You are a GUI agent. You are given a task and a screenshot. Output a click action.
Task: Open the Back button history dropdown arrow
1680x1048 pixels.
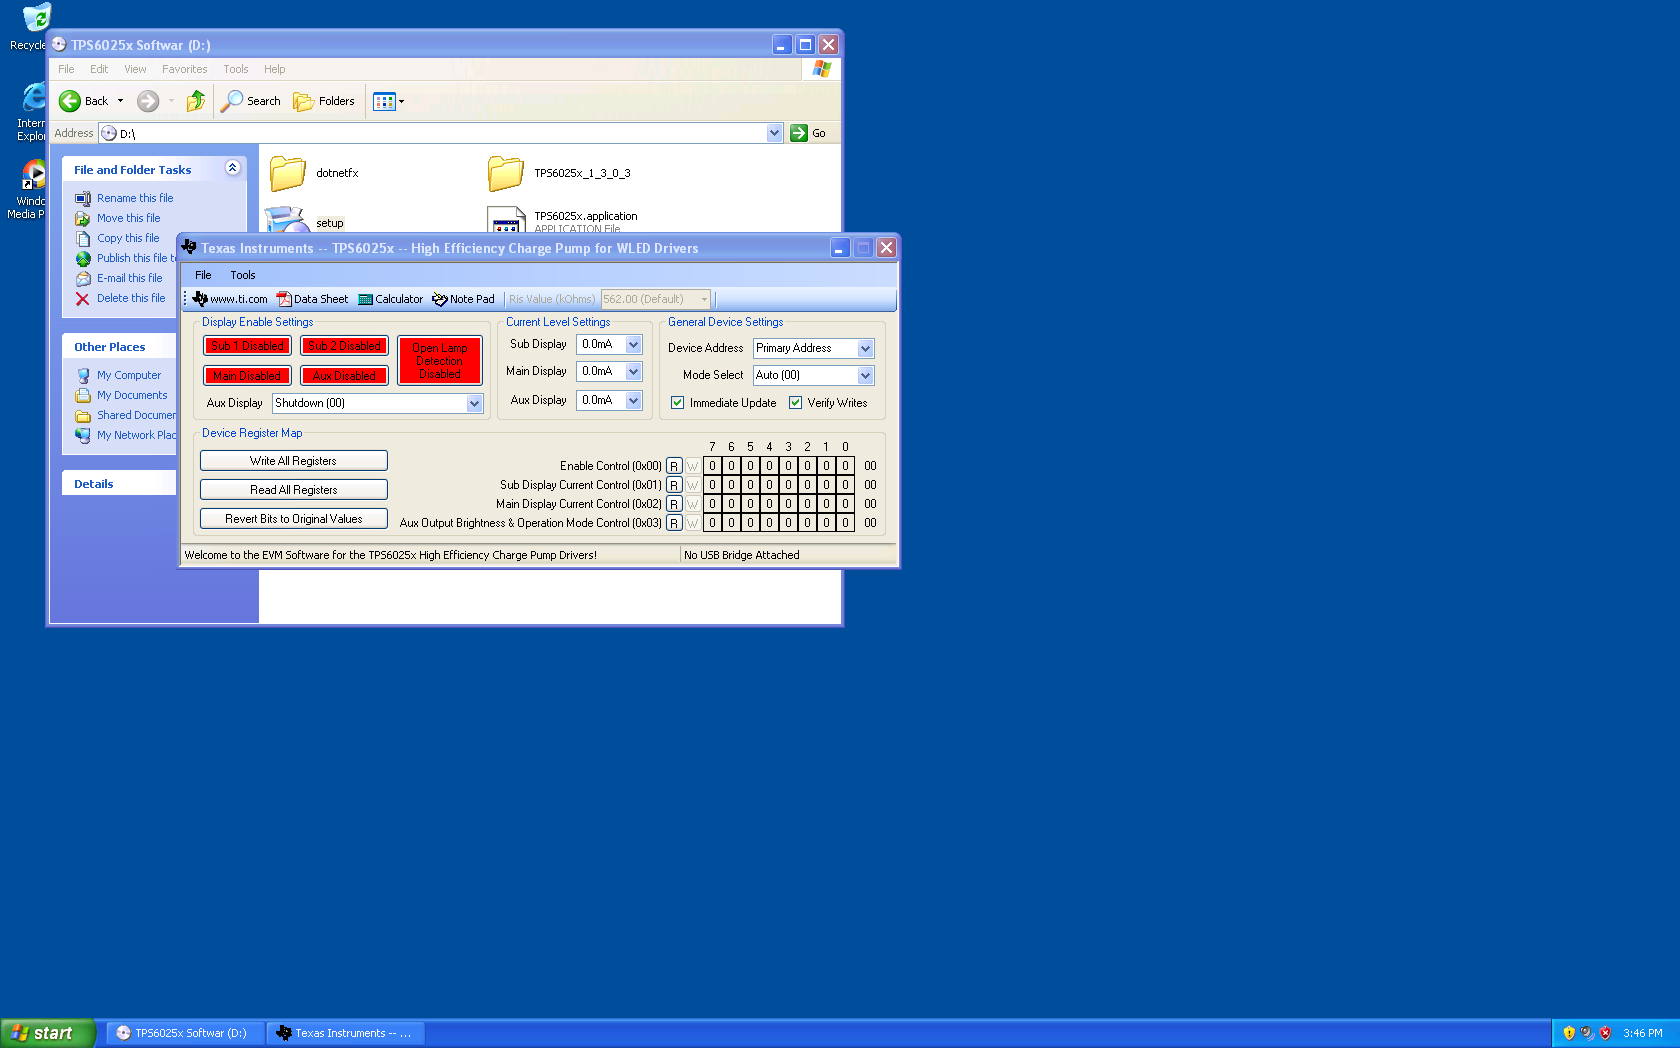(x=121, y=101)
